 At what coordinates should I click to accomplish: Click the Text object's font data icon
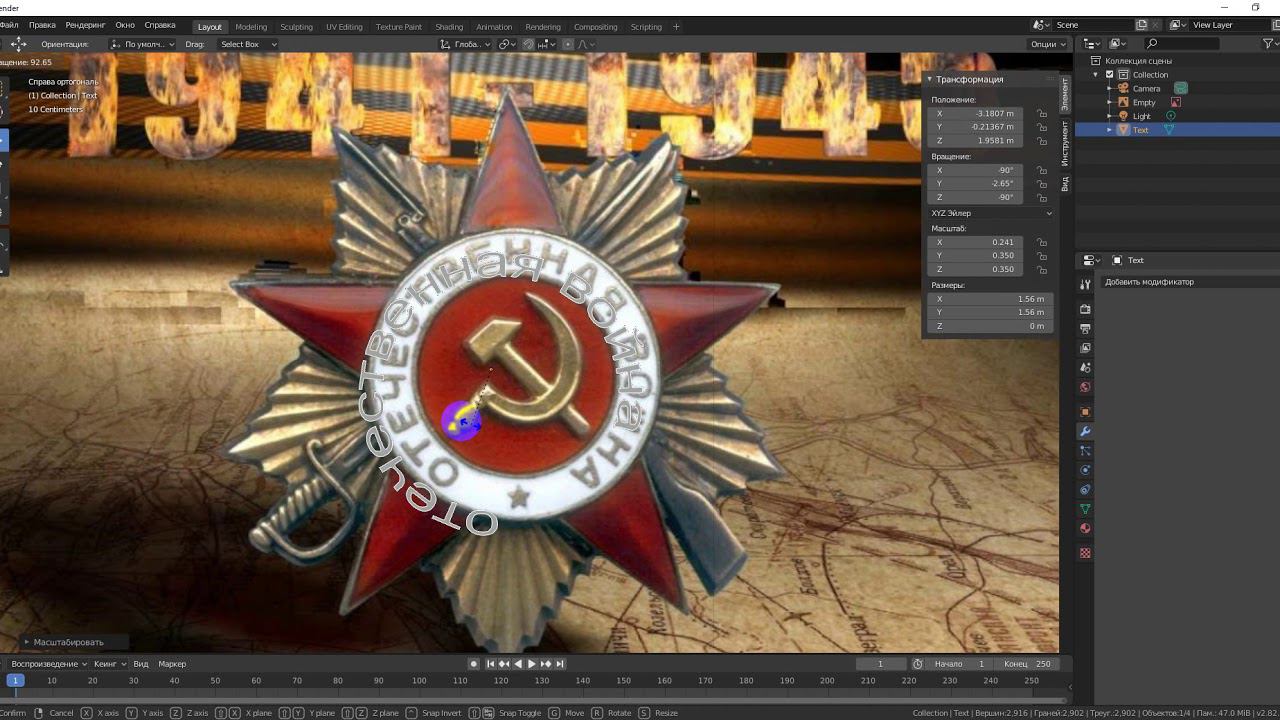click(1168, 130)
